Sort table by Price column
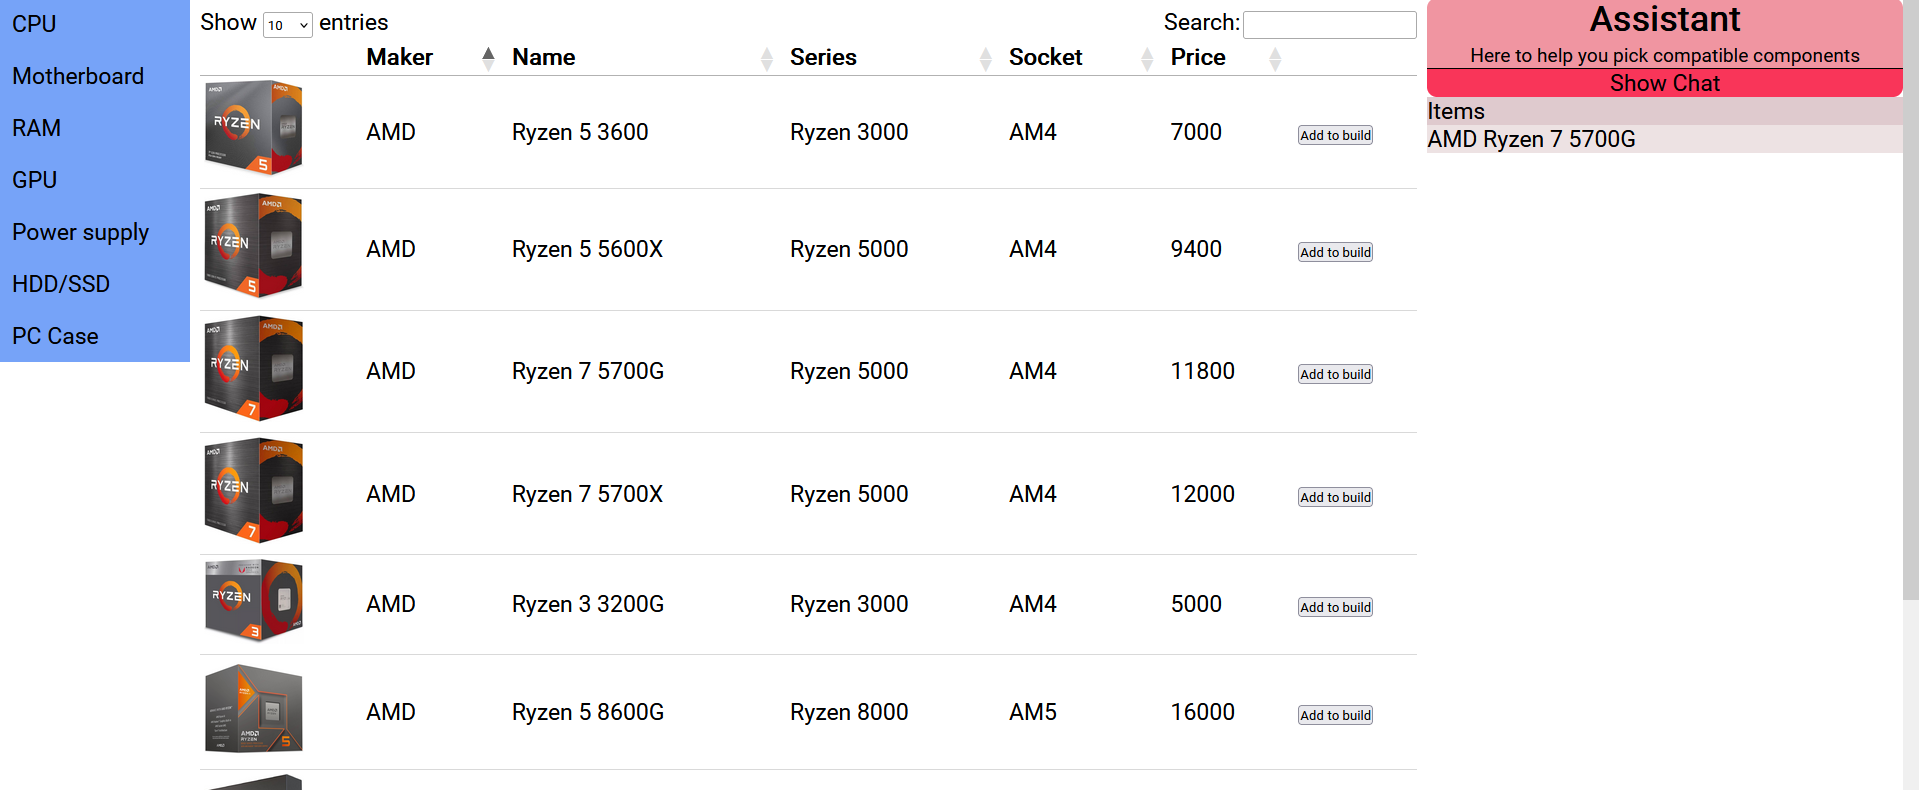 [x=1226, y=57]
